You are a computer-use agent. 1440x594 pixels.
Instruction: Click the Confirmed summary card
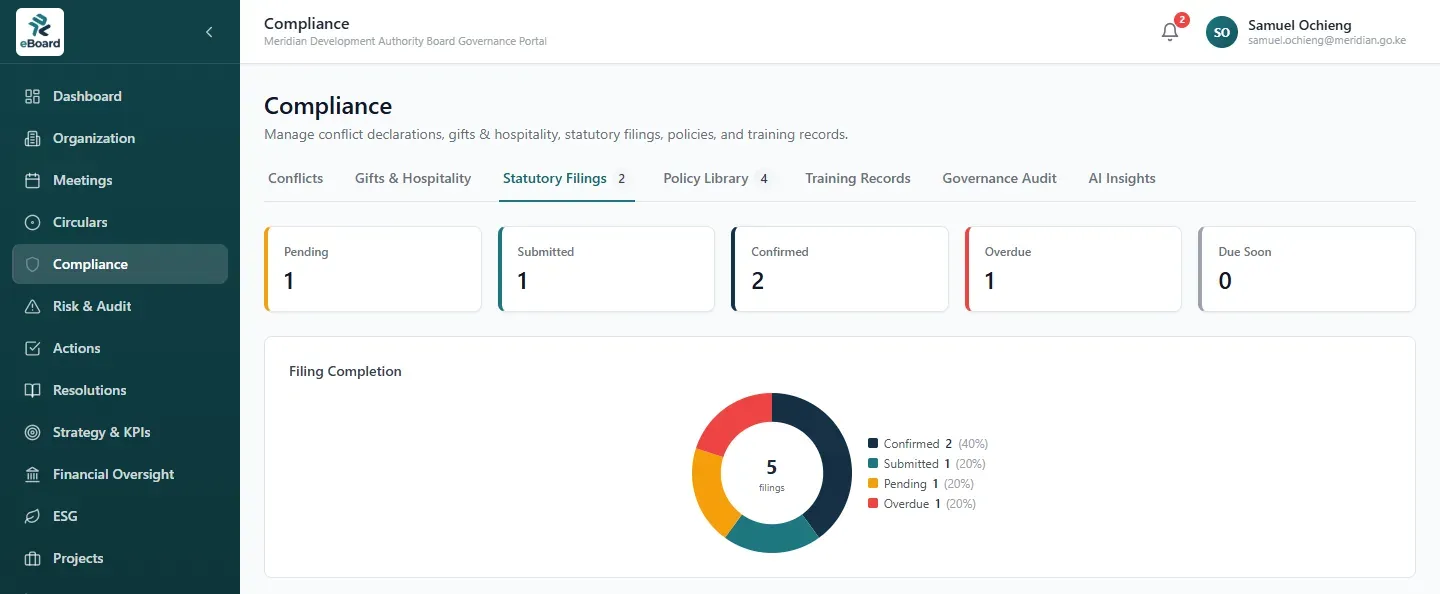coord(840,269)
